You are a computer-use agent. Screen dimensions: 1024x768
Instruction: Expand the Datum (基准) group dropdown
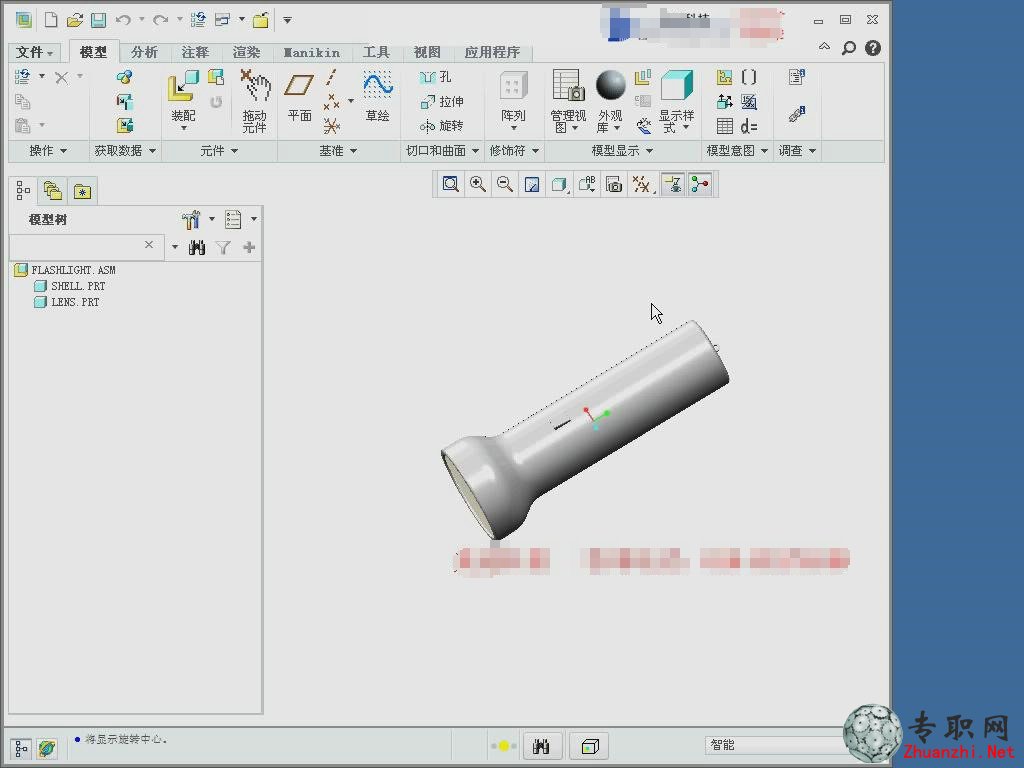click(338, 151)
